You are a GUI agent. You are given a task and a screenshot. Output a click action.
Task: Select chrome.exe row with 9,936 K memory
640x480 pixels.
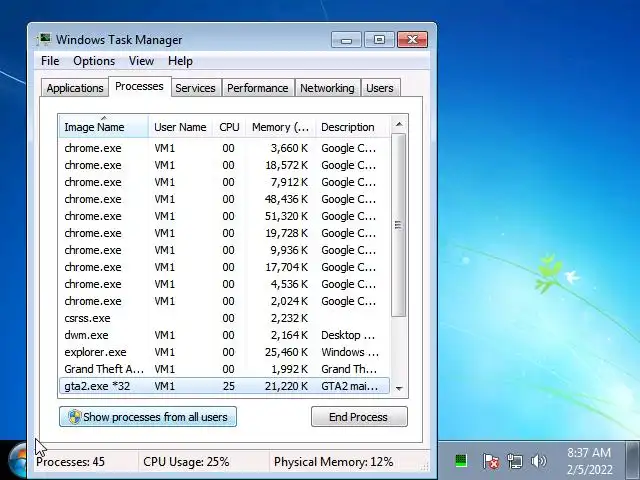(x=224, y=250)
